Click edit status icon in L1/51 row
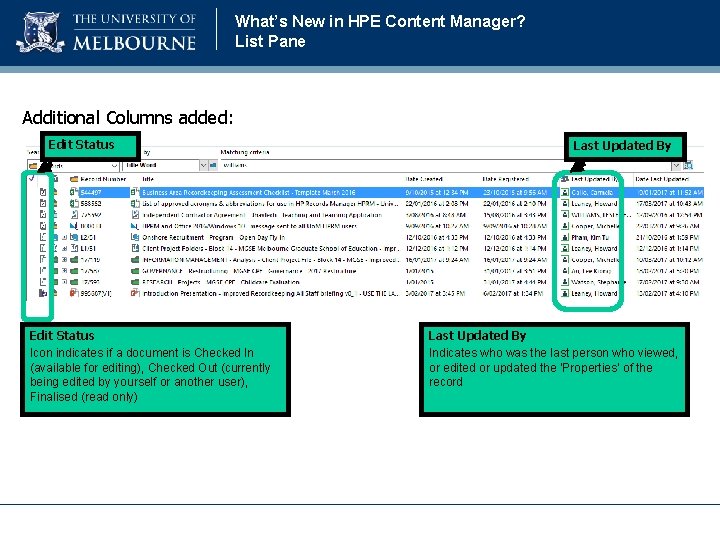 (43, 248)
